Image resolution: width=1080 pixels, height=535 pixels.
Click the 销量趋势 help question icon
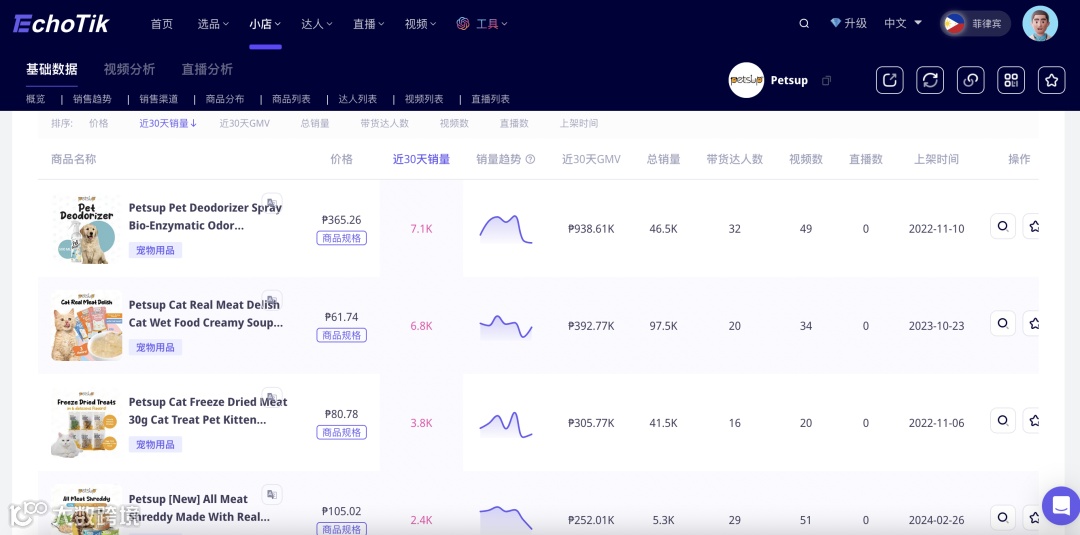[x=530, y=159]
